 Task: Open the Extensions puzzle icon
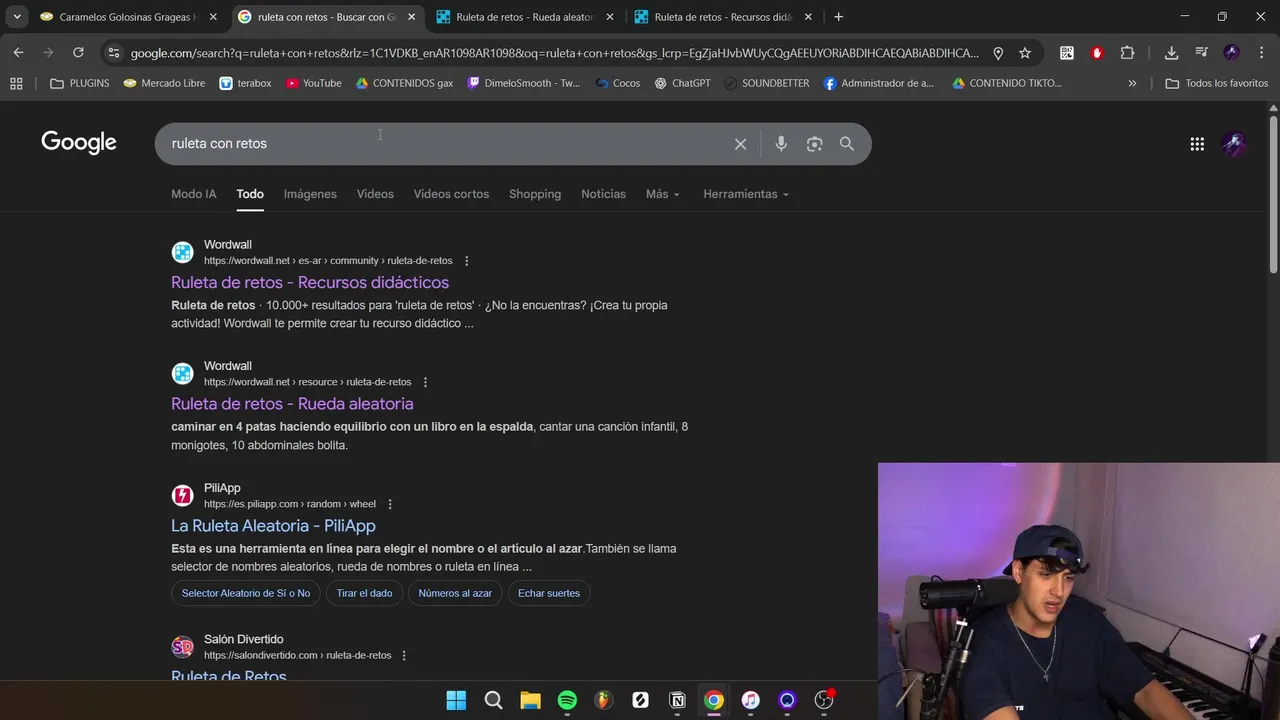[1127, 53]
